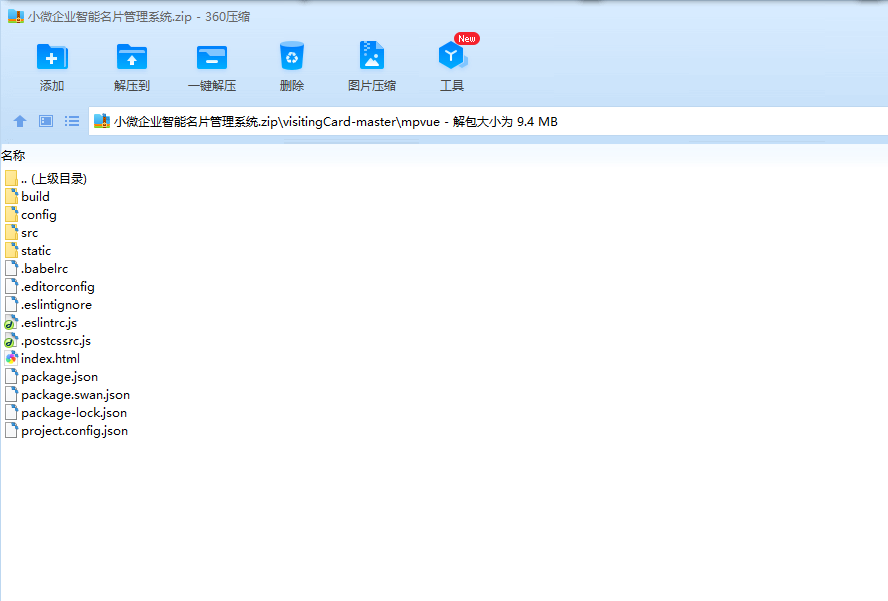Select the .editorconfig file
Viewport: 888px width, 601px height.
point(49,287)
